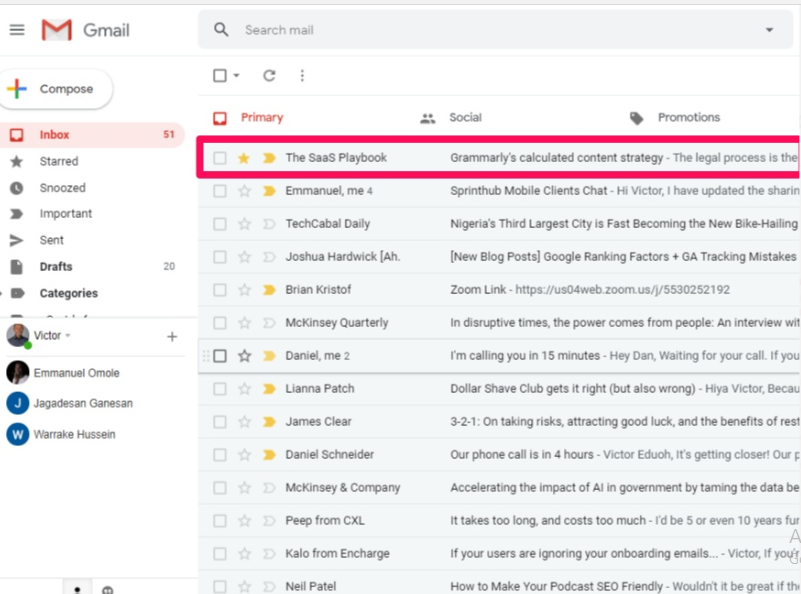This screenshot has width=801, height=594.
Task: Open "Our phone call is in 4 hours" email
Action: (499, 455)
